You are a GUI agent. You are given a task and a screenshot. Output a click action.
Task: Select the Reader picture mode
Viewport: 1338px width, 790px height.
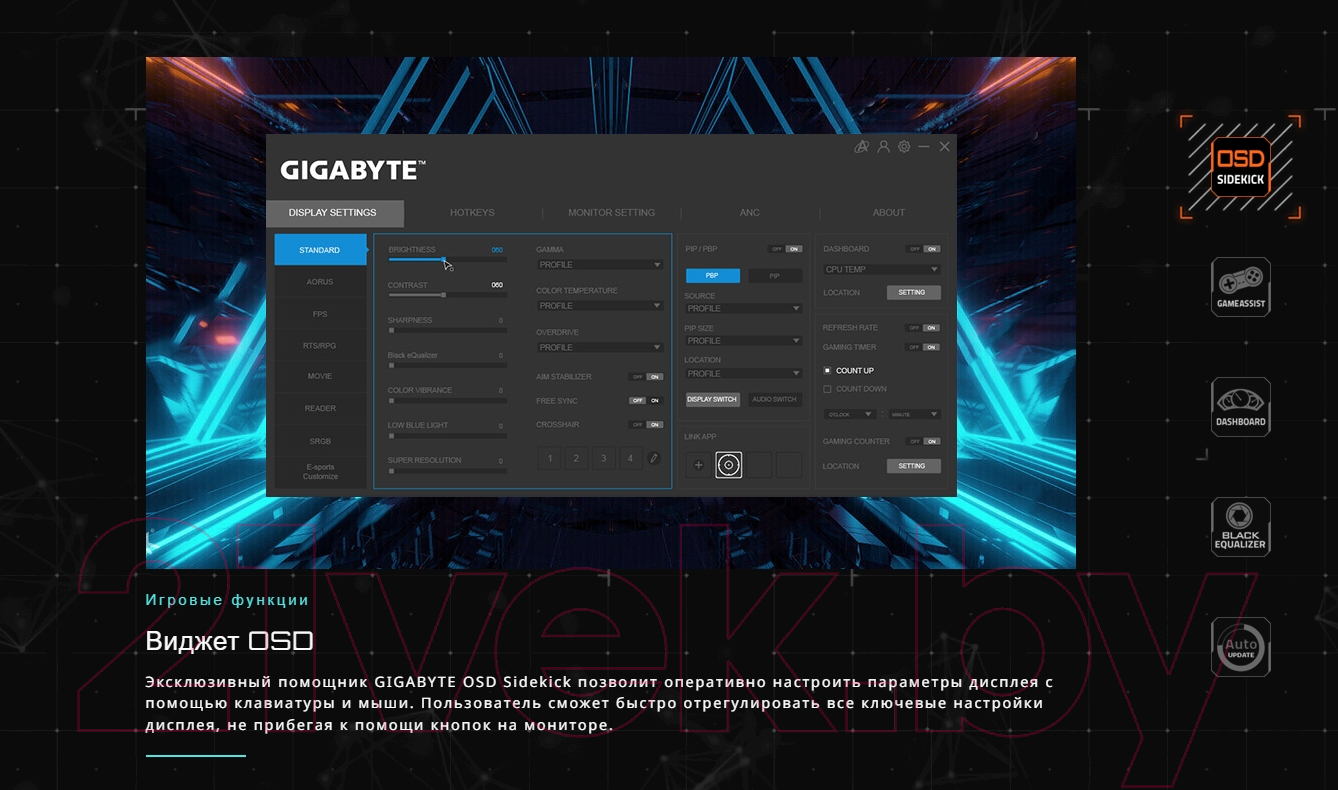click(x=320, y=409)
